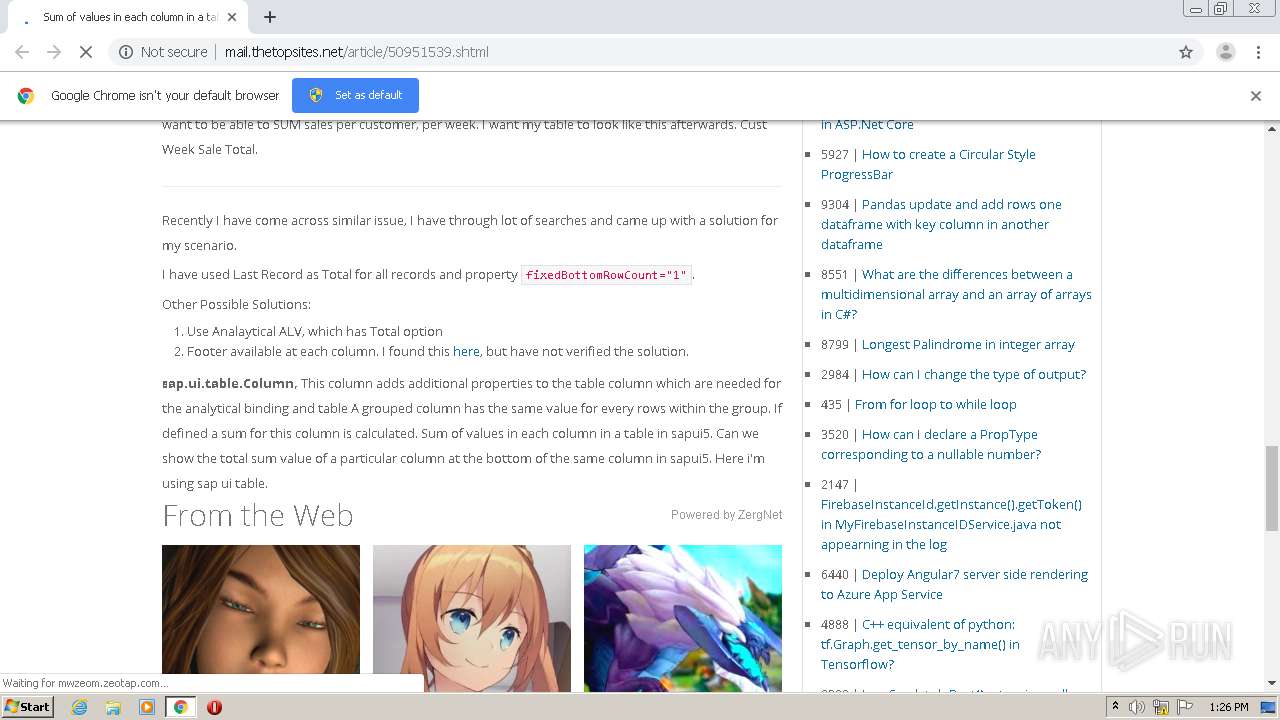This screenshot has width=1280, height=720.
Task: Open 'FirebaseInstanceId.getInstance().getToken()' link
Action: [x=951, y=524]
